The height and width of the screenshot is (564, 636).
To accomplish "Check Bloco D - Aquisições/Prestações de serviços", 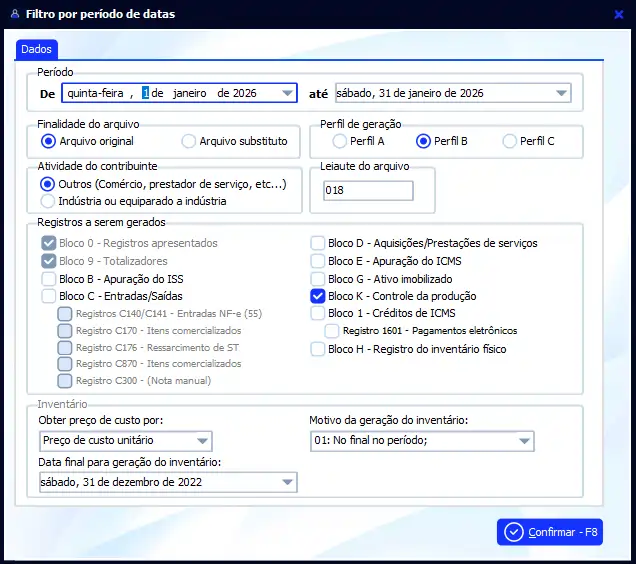I will point(318,243).
